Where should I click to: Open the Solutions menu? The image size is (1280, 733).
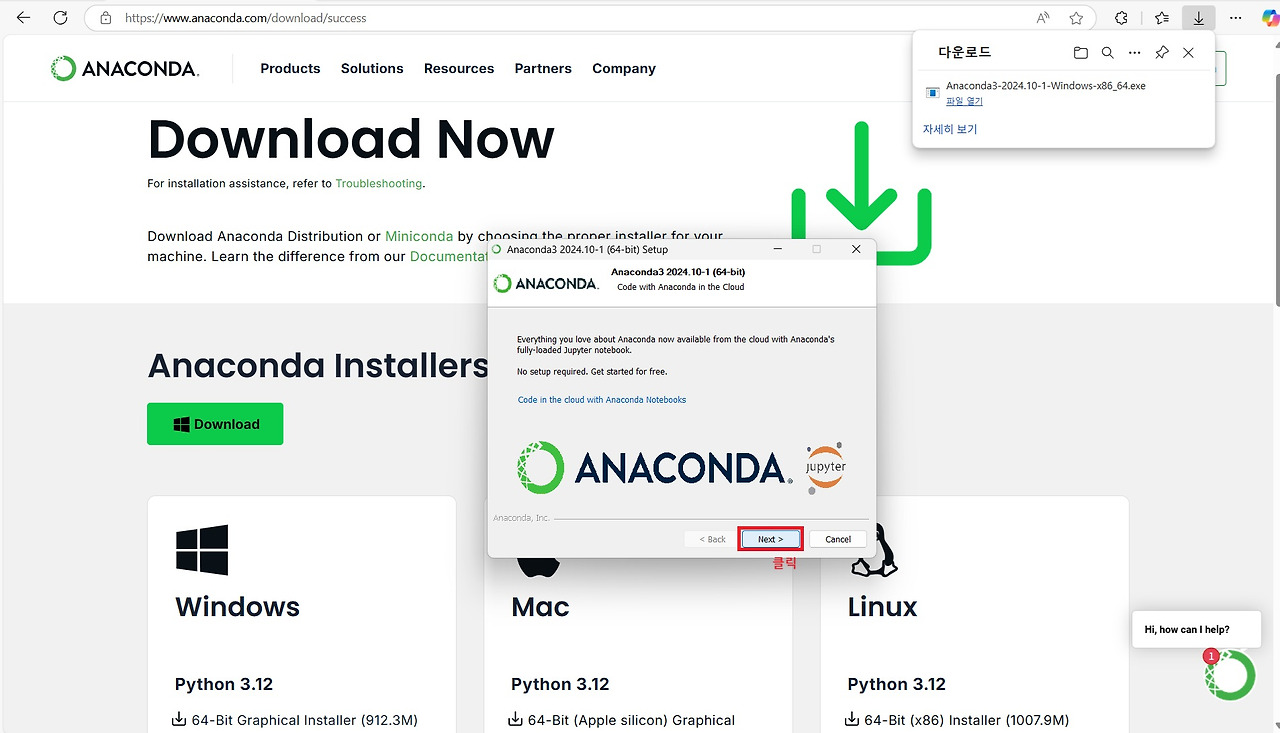[372, 69]
